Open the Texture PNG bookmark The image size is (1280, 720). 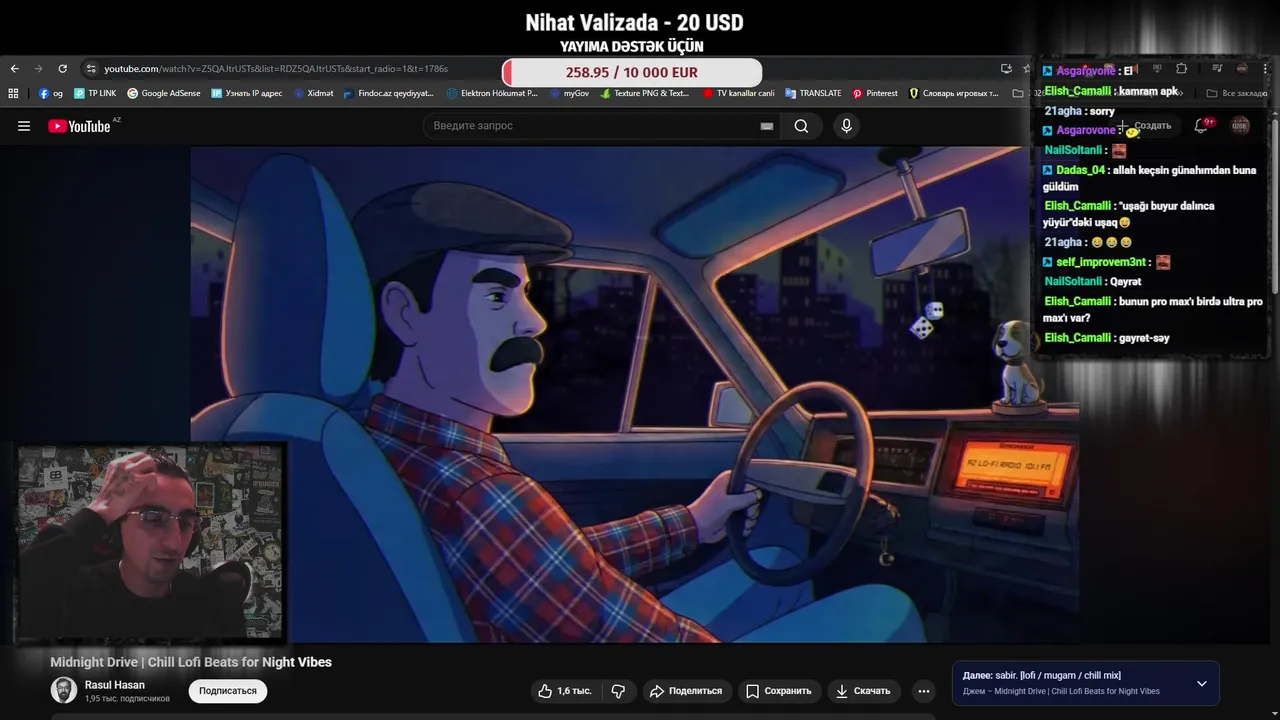point(645,93)
